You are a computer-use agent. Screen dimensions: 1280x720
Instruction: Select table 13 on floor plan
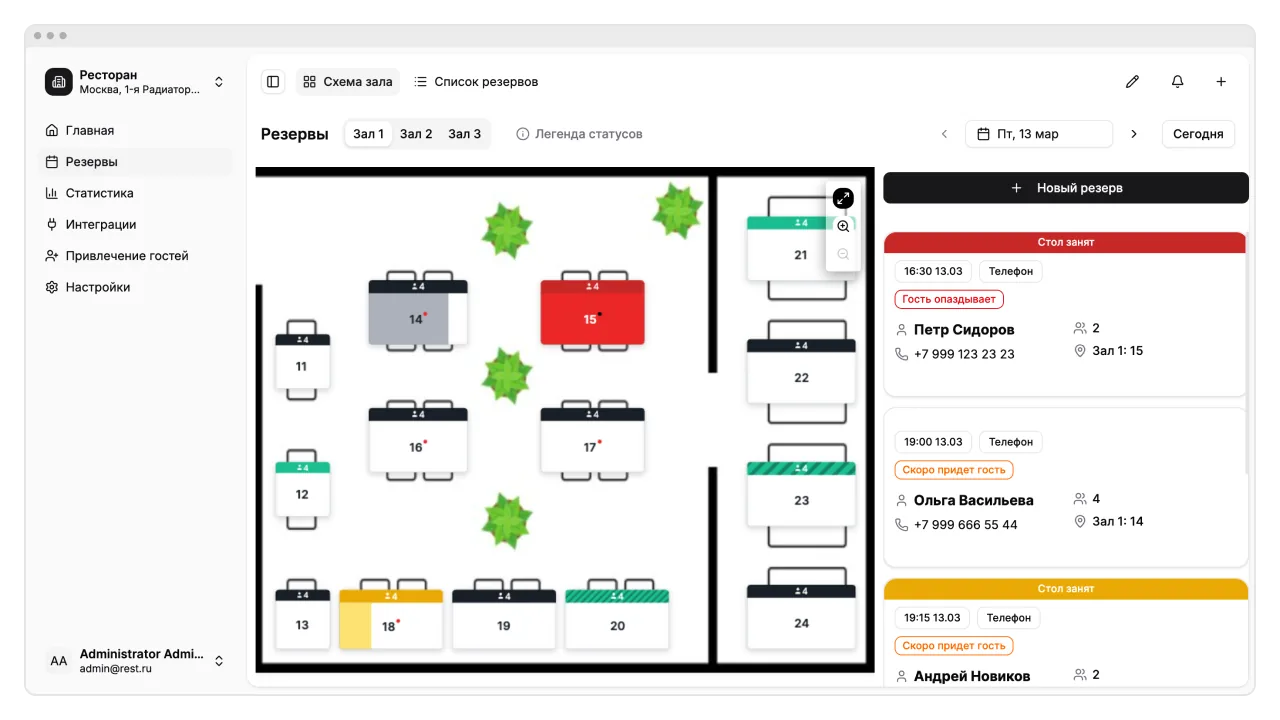tap(302, 619)
